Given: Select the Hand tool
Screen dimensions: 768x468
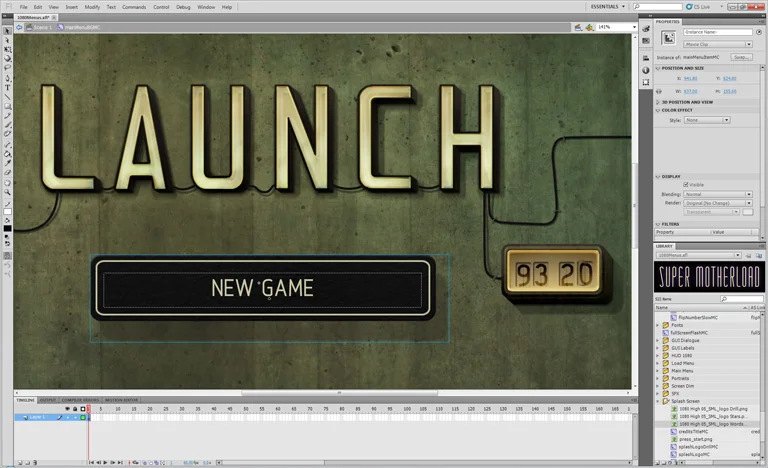Looking at the screenshot, I should tap(7, 183).
